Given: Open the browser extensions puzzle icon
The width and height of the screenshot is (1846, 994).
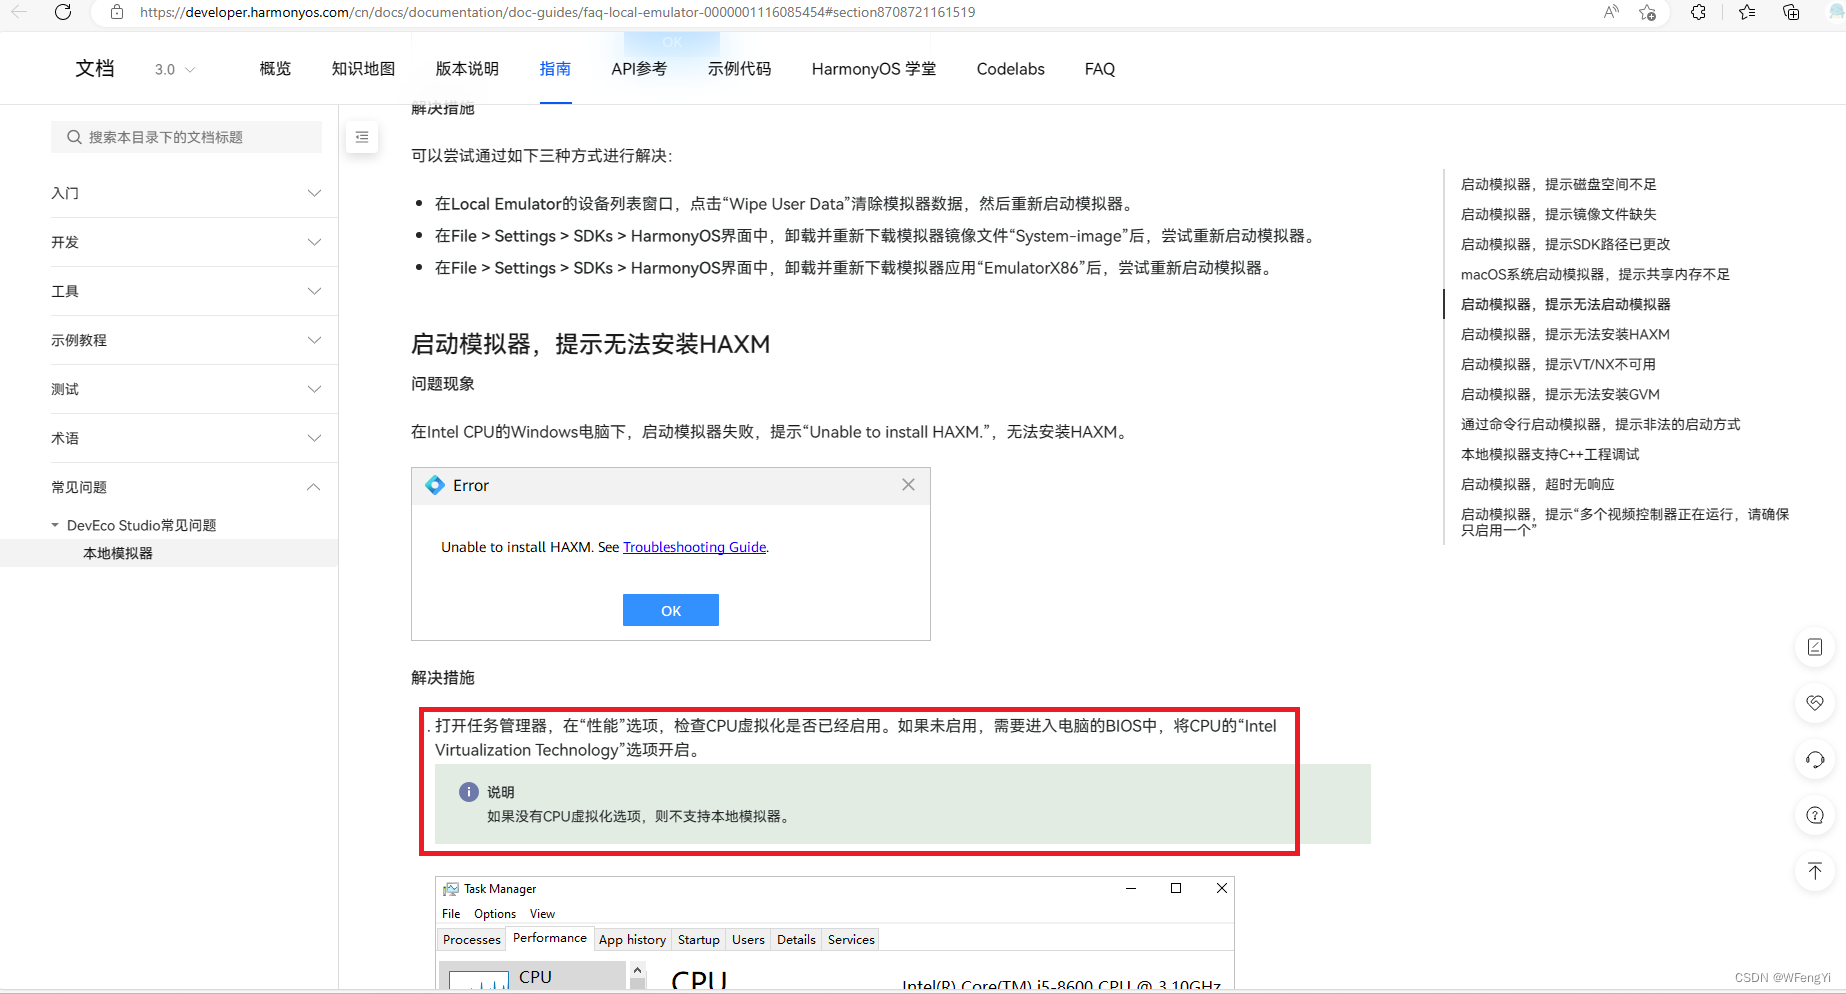Looking at the screenshot, I should [x=1698, y=12].
